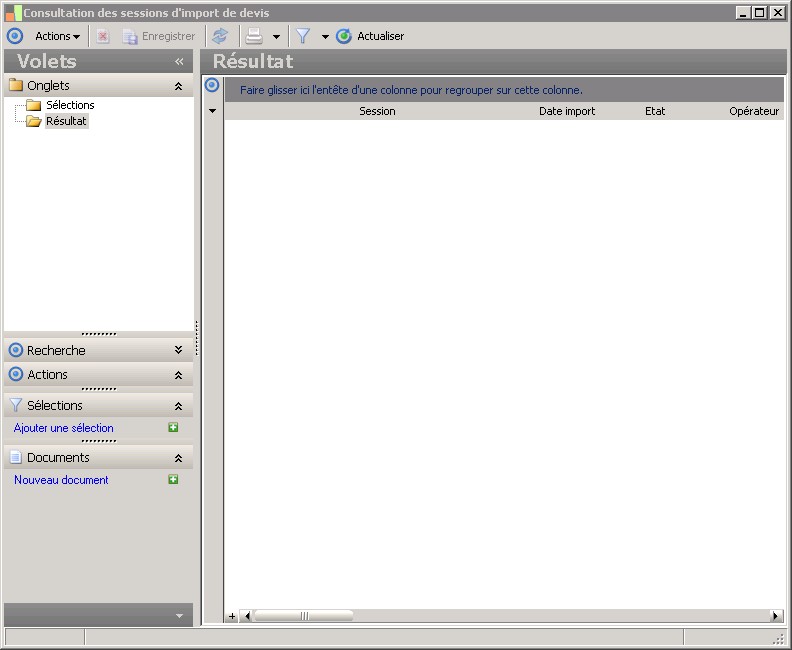Screen dimensions: 792x650
Task: Collapse the Onglets panel section
Action: [x=178, y=86]
